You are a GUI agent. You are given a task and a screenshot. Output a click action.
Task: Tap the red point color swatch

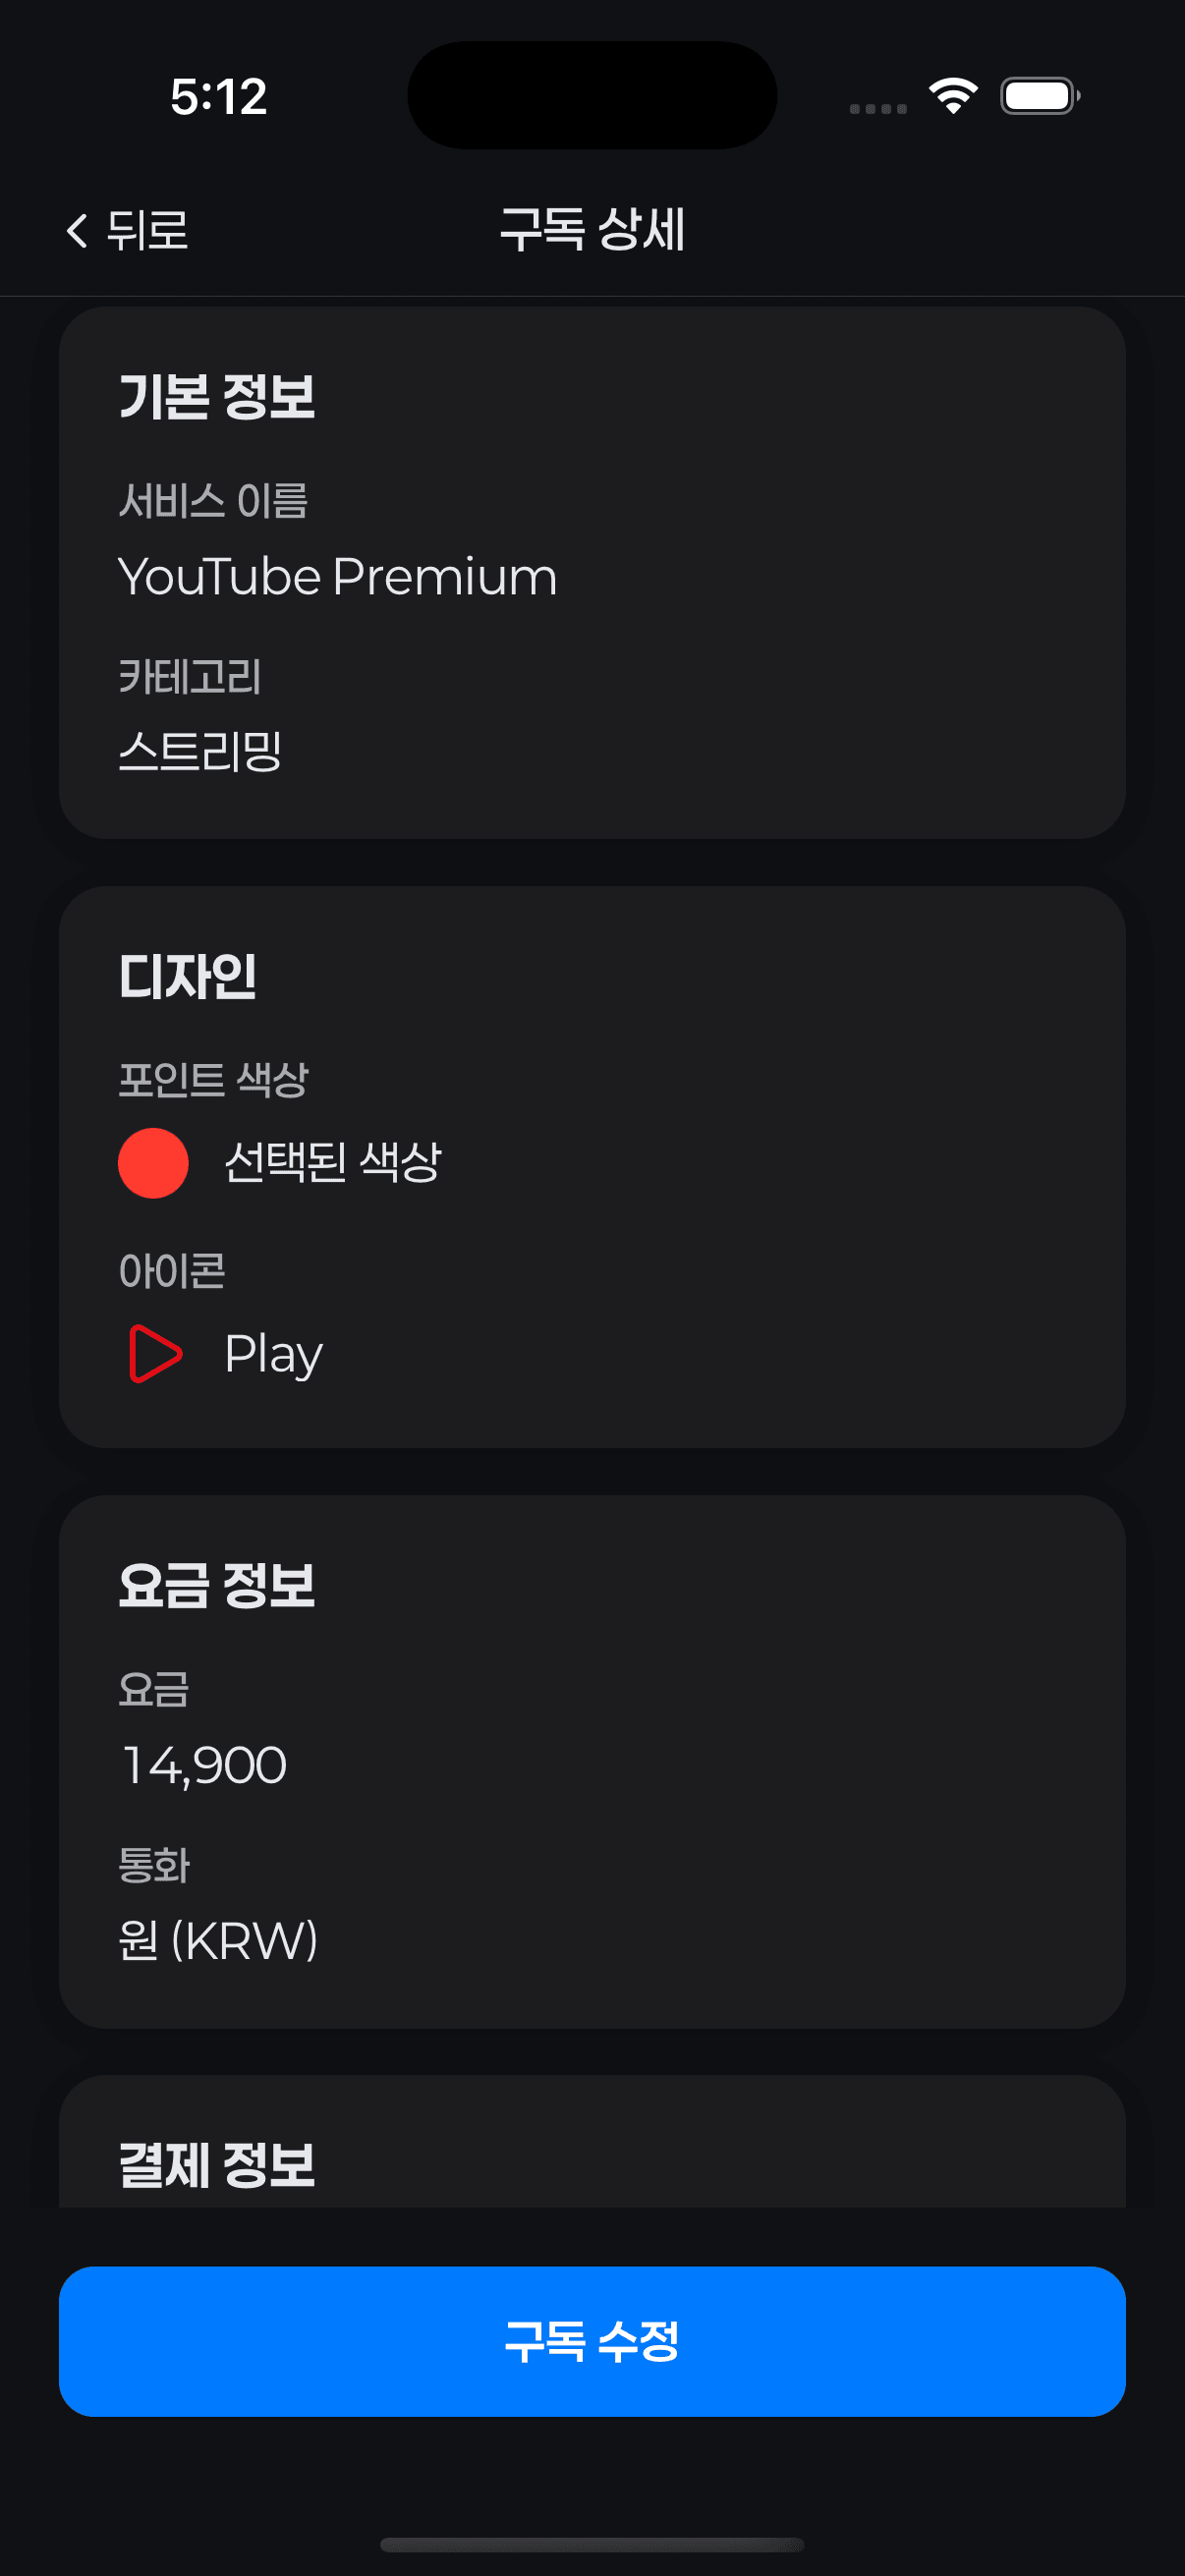pos(153,1162)
